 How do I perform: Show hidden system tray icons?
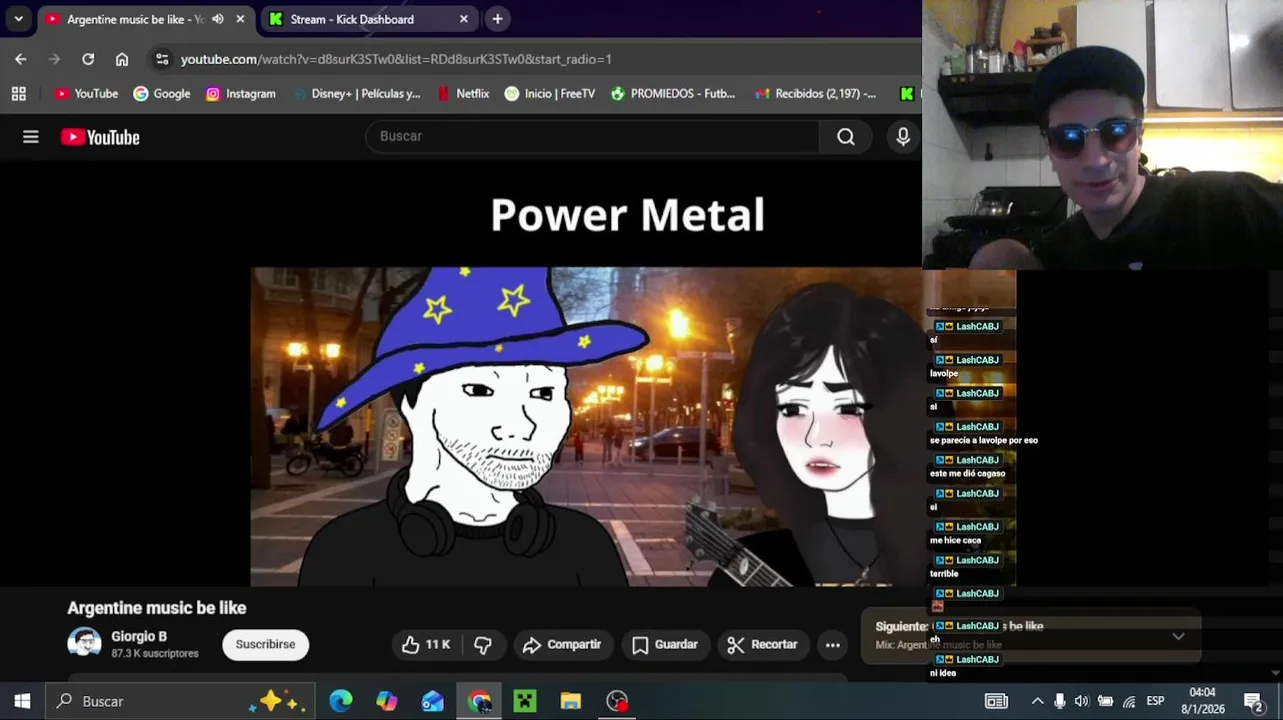click(x=1037, y=701)
